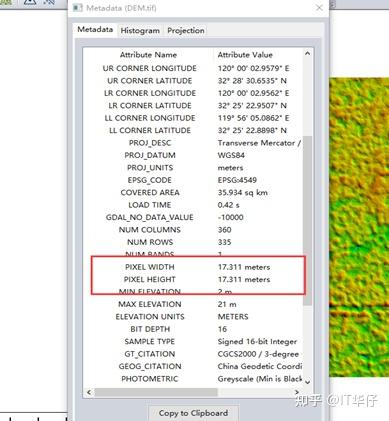Image resolution: width=389 pixels, height=421 pixels.
Task: Click the vertical scrollbar thumb in attribute list
Action: (x=307, y=220)
